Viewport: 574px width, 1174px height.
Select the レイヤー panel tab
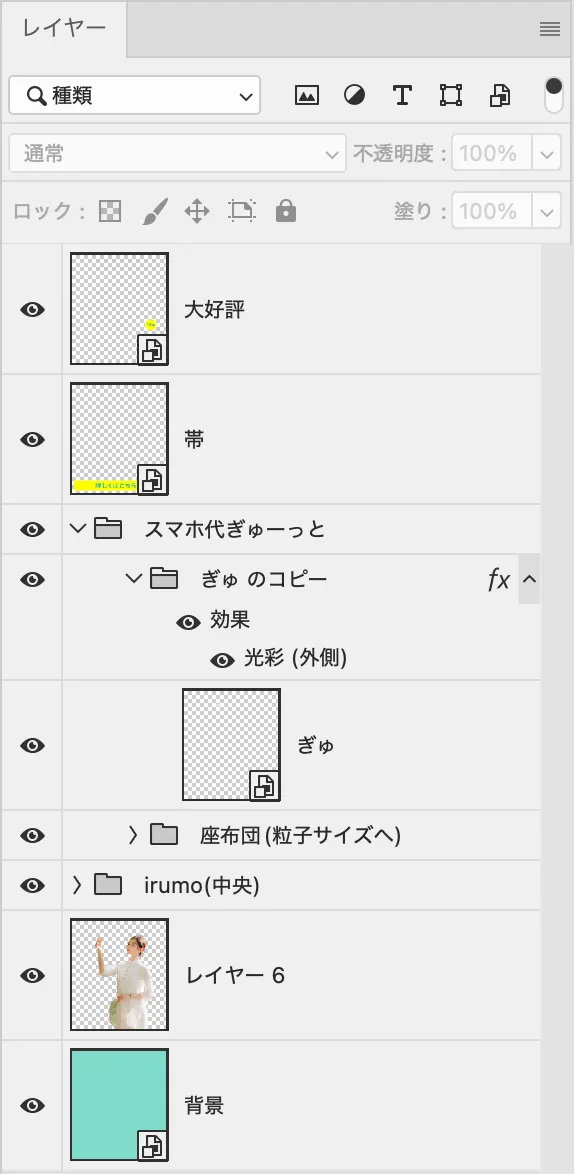point(64,29)
